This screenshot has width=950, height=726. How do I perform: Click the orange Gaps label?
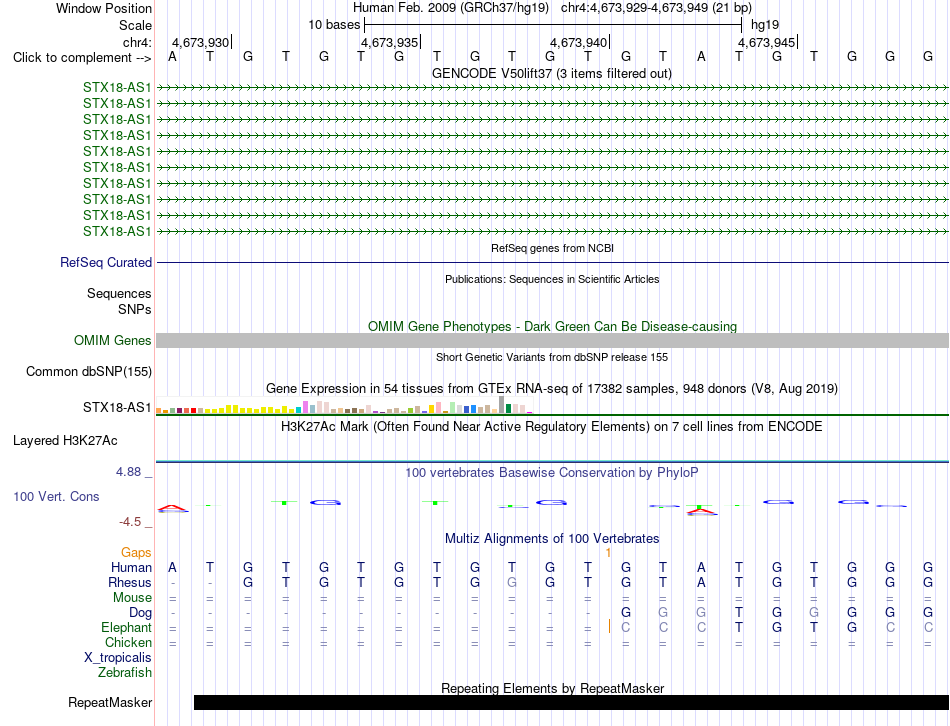136,552
